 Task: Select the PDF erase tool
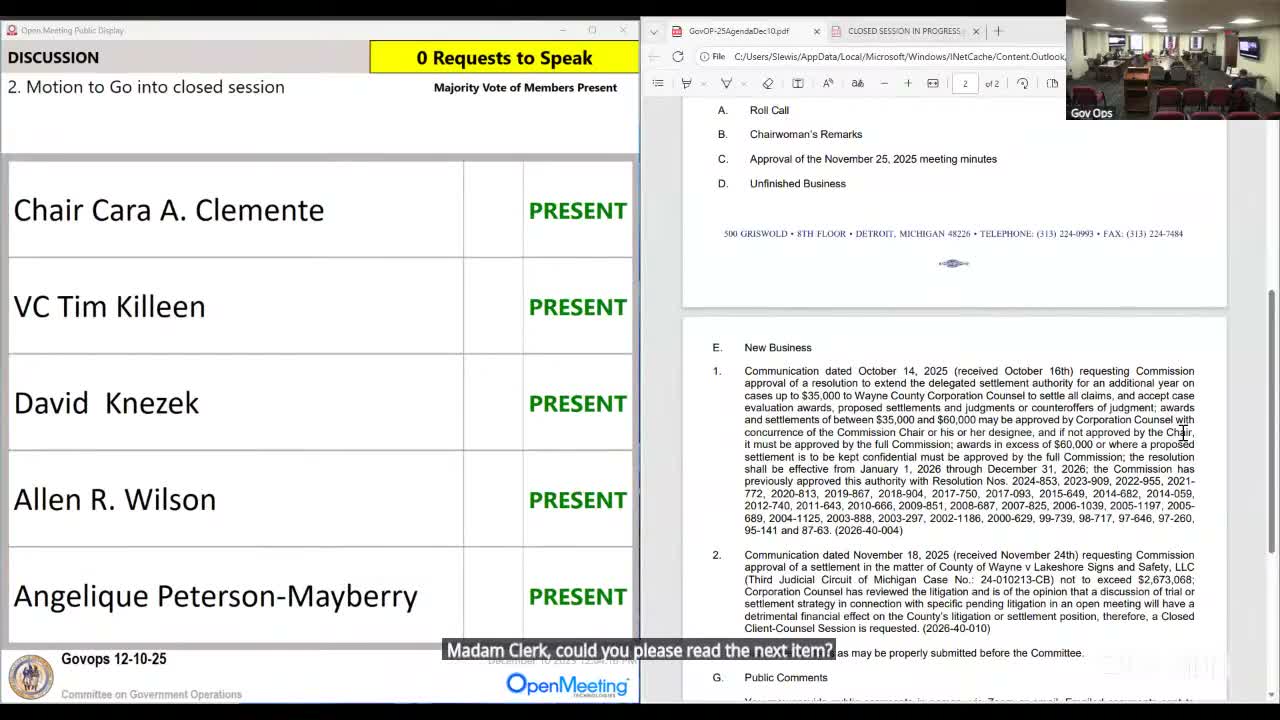tap(768, 83)
